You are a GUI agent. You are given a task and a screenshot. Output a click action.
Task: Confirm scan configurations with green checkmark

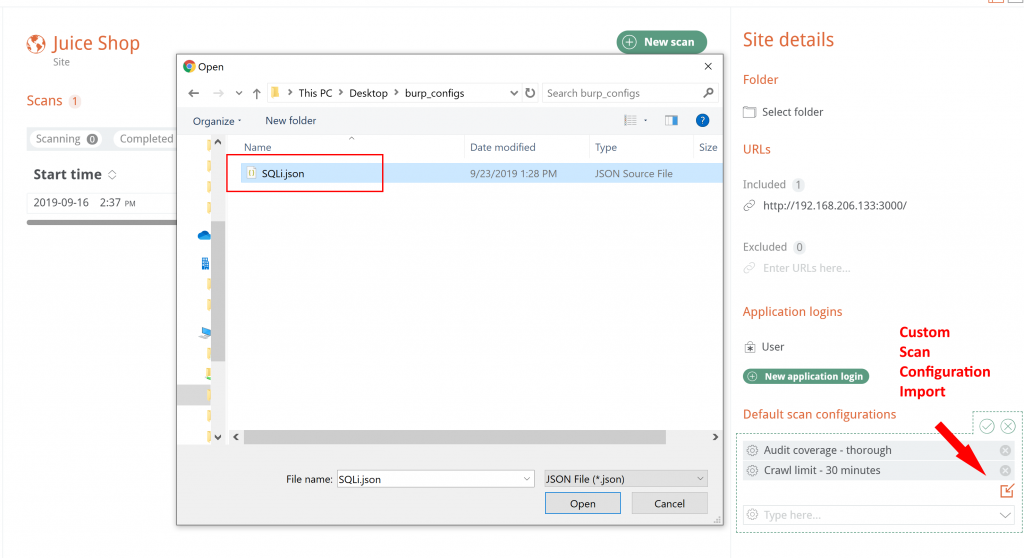[x=987, y=426]
